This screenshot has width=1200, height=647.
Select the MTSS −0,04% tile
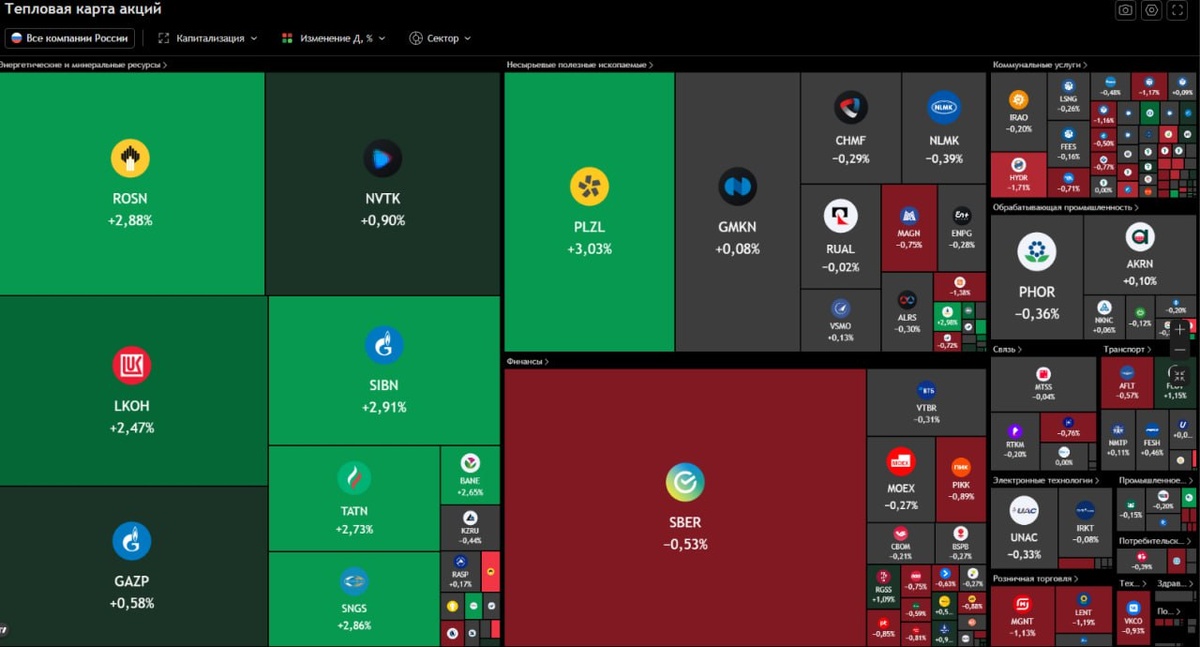tap(1043, 385)
